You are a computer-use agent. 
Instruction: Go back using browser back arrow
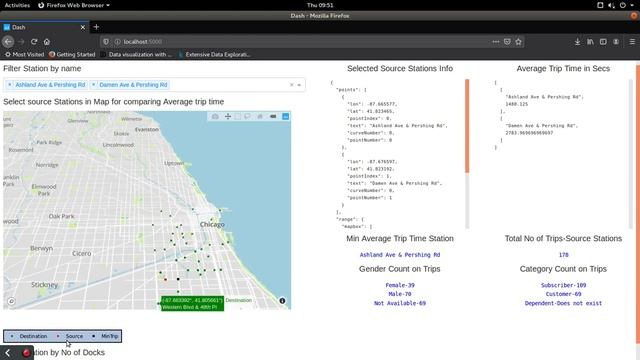pos(8,42)
